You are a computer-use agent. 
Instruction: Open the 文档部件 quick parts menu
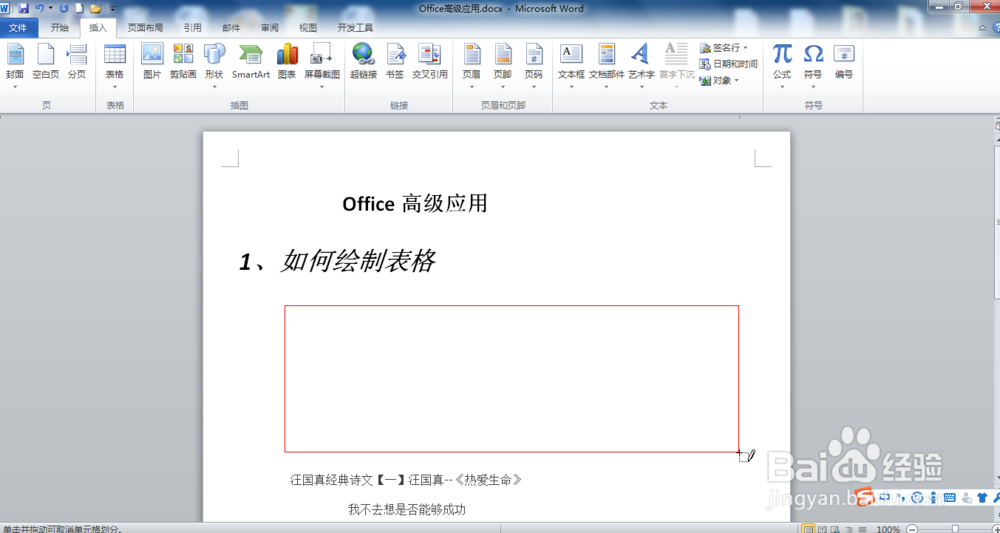point(607,66)
